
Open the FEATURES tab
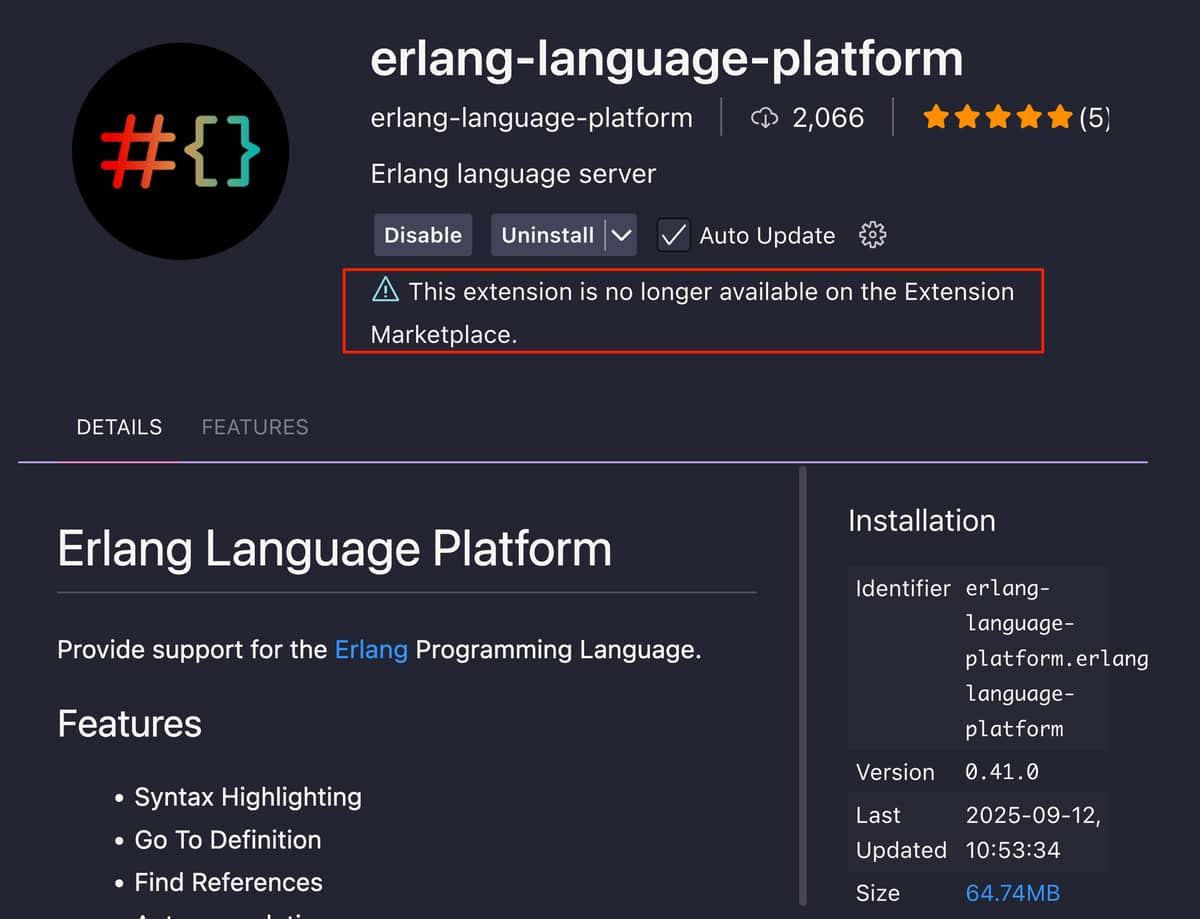(x=255, y=427)
